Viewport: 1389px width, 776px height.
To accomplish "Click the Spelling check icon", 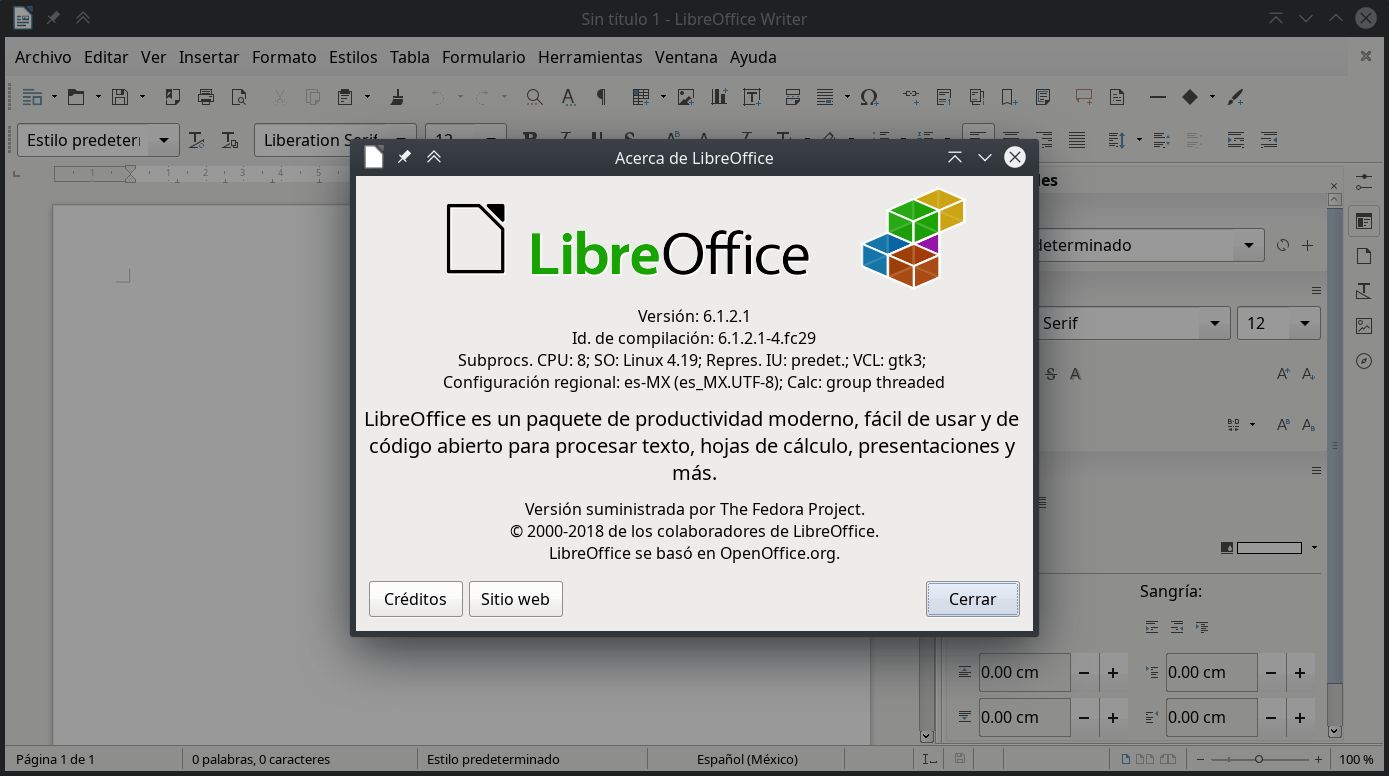I will coord(568,97).
